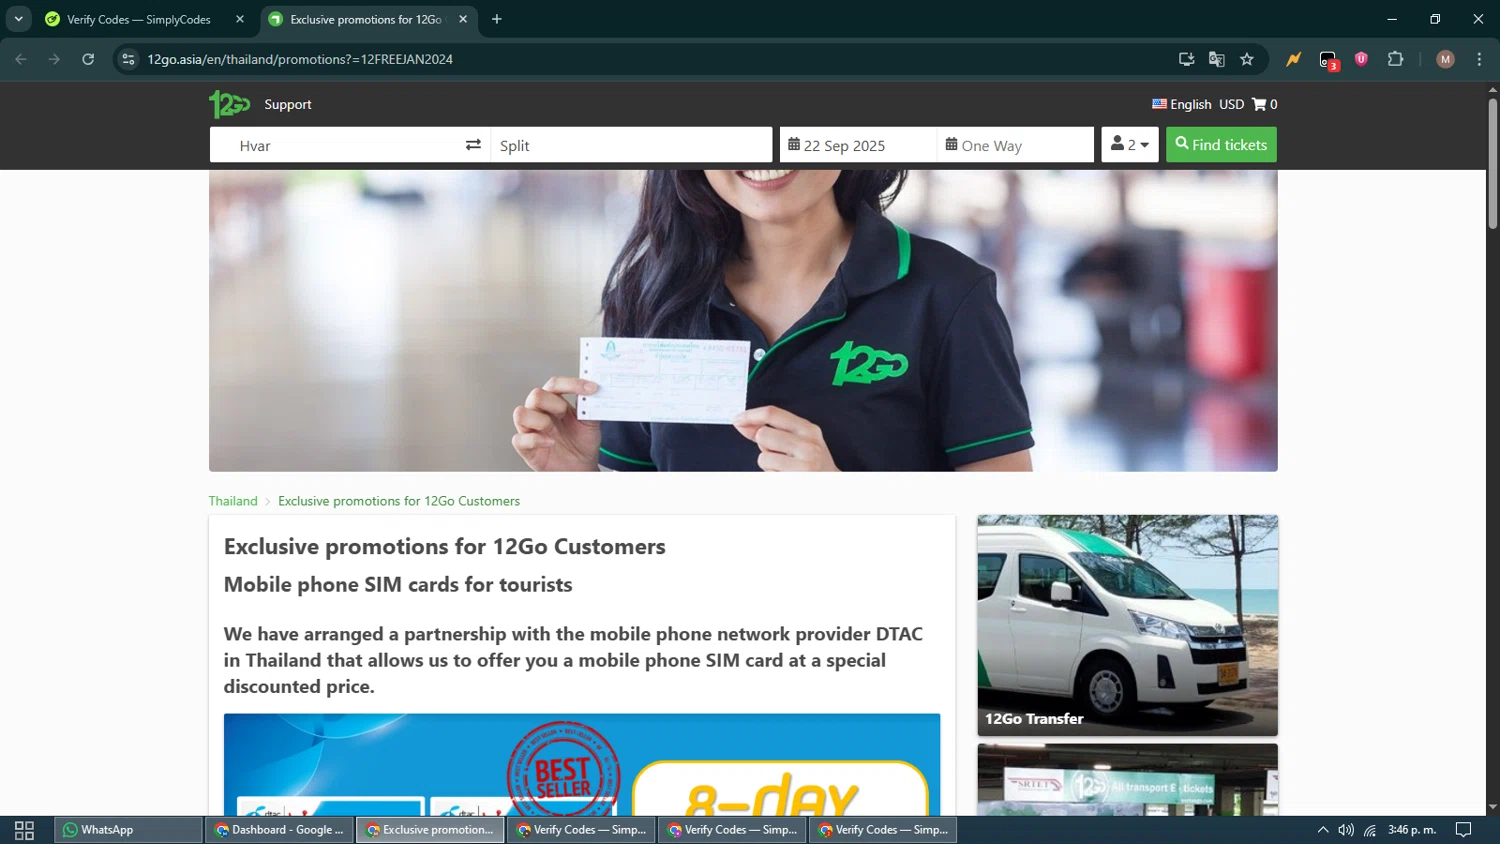Close the Exclusive promotions for 12Go tab

point(463,19)
